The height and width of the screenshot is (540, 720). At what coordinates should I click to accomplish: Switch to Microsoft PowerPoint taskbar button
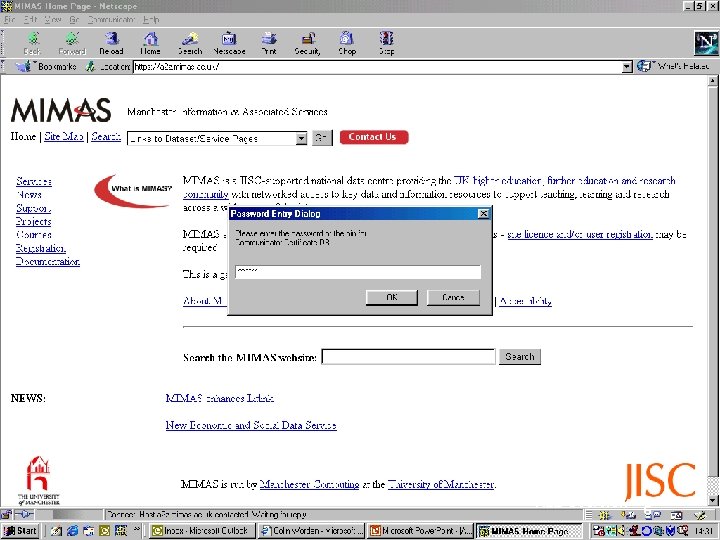pyautogui.click(x=420, y=531)
